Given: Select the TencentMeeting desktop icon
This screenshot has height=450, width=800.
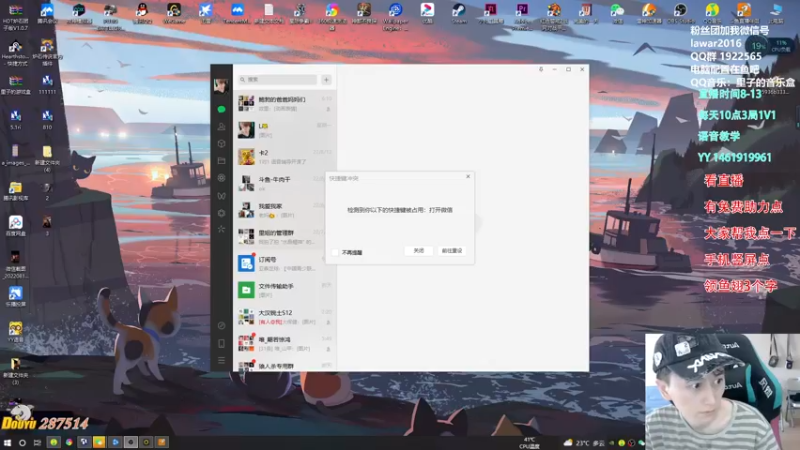Looking at the screenshot, I should coord(237,13).
